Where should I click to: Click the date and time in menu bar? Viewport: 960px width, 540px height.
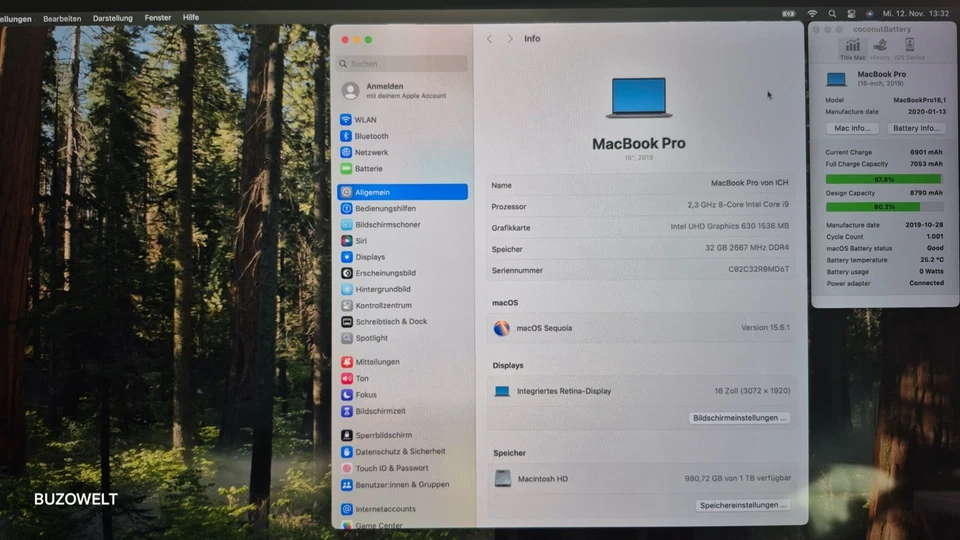(x=915, y=13)
